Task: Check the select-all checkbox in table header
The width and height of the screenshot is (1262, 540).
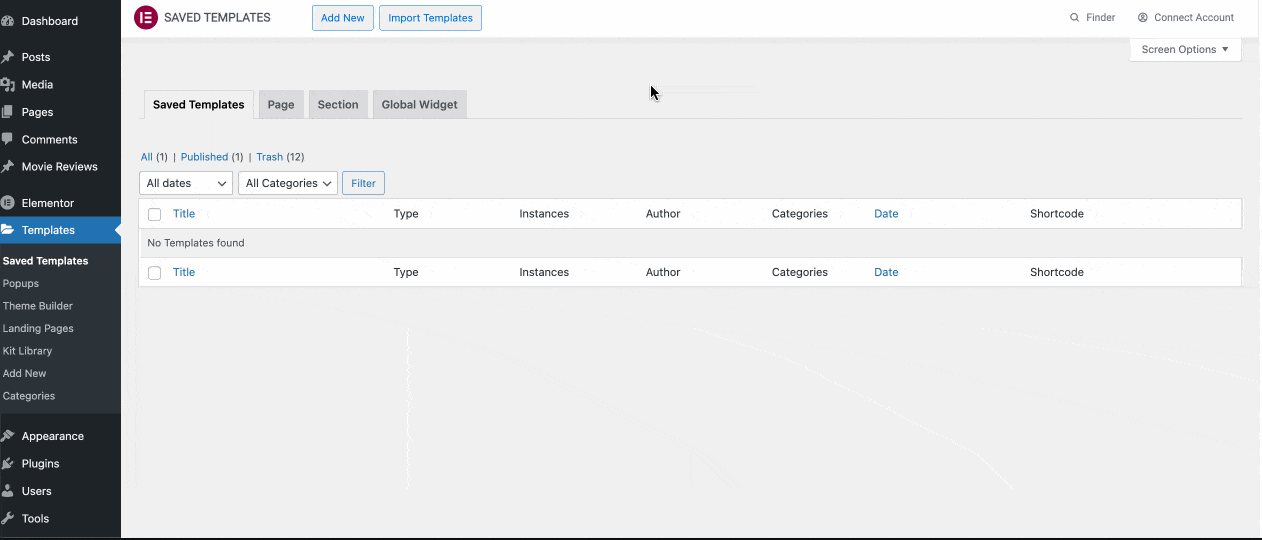Action: pos(154,214)
